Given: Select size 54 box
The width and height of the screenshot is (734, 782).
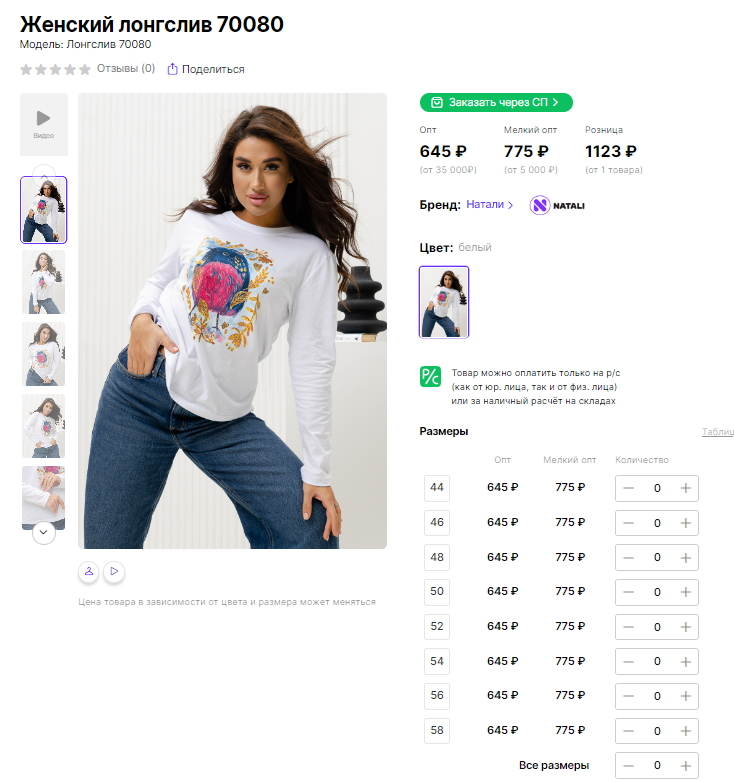Looking at the screenshot, I should (437, 661).
